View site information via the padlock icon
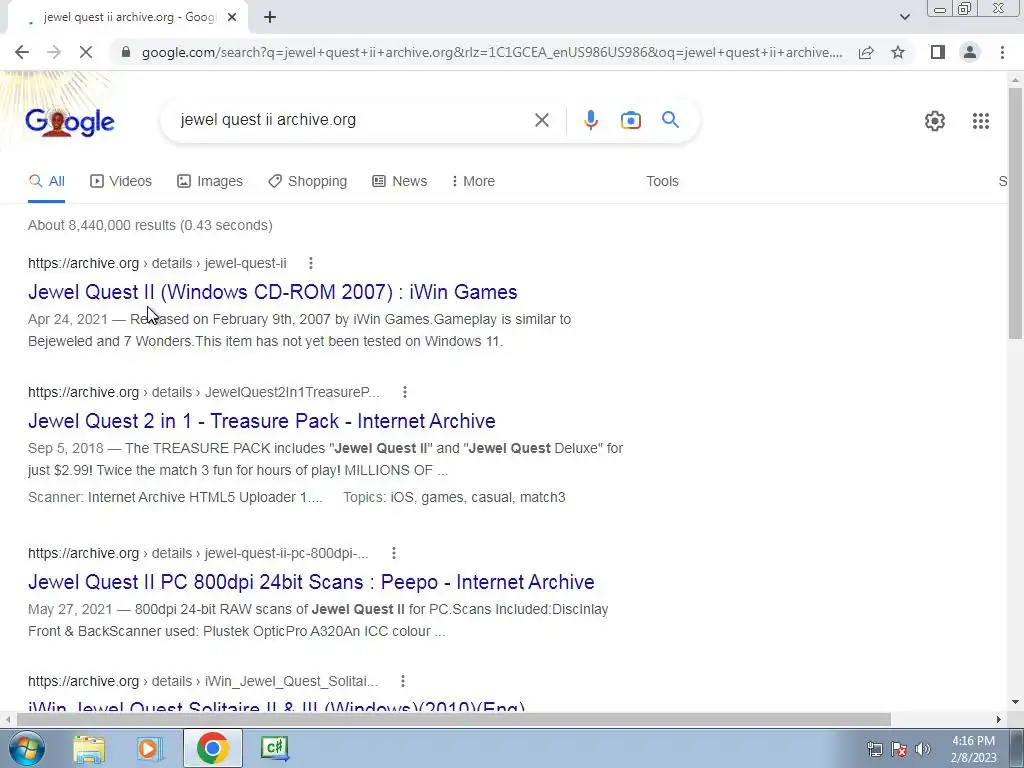The width and height of the screenshot is (1024, 768). [126, 52]
